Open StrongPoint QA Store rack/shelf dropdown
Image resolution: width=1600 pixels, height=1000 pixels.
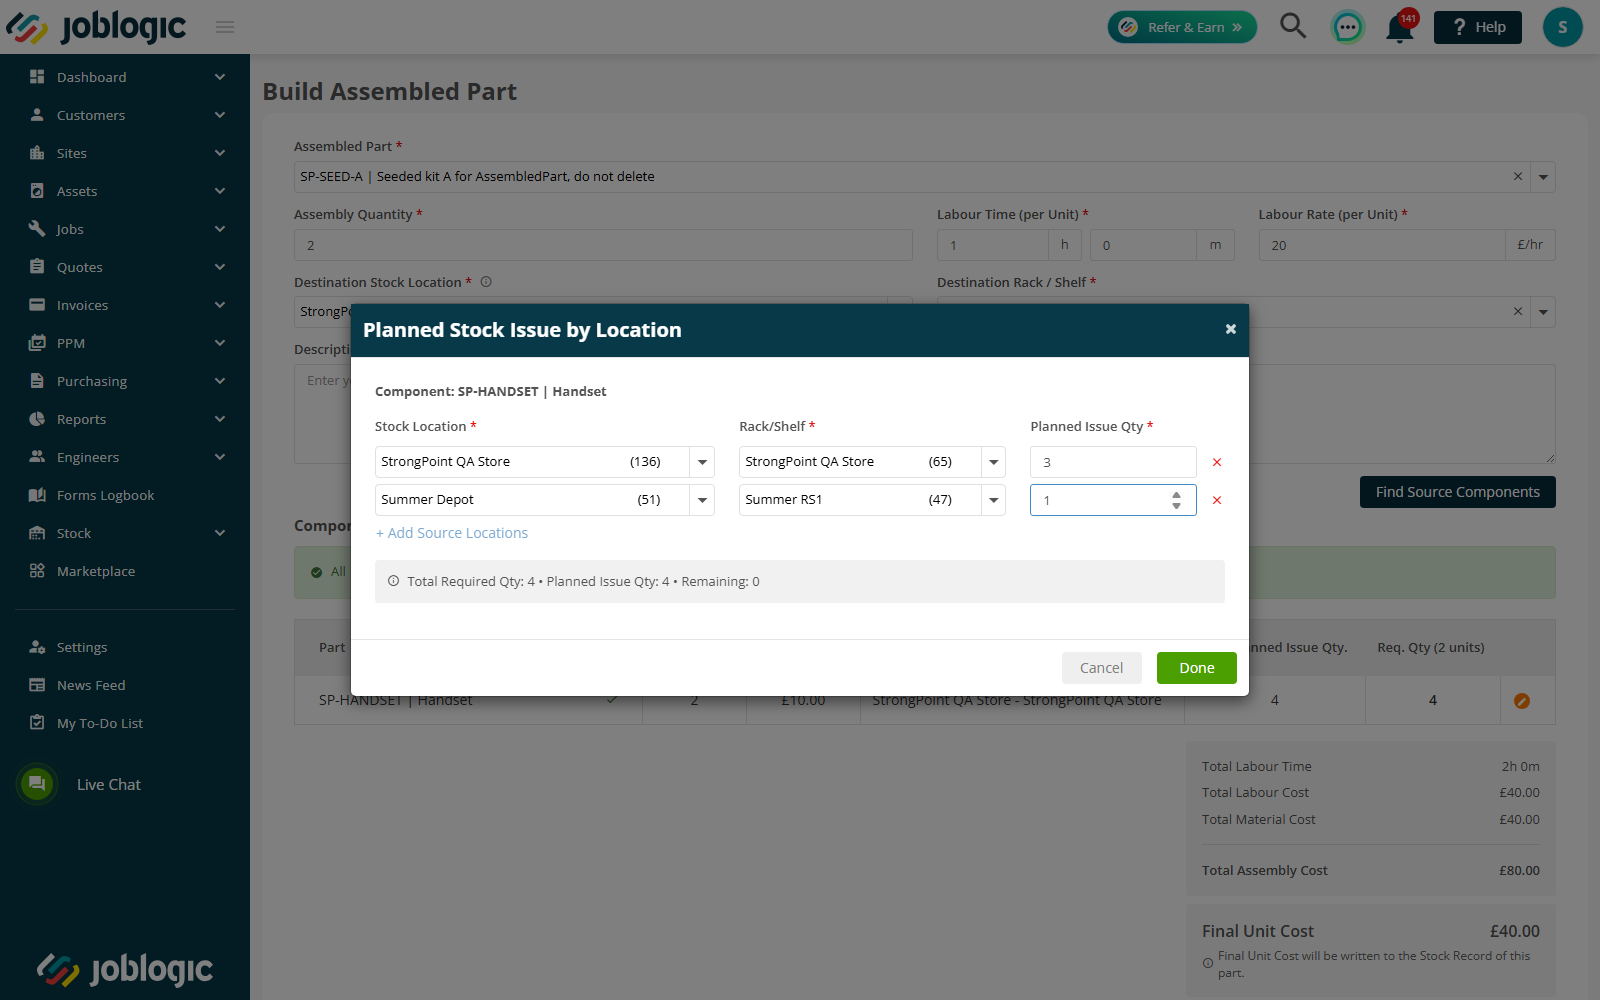point(993,462)
